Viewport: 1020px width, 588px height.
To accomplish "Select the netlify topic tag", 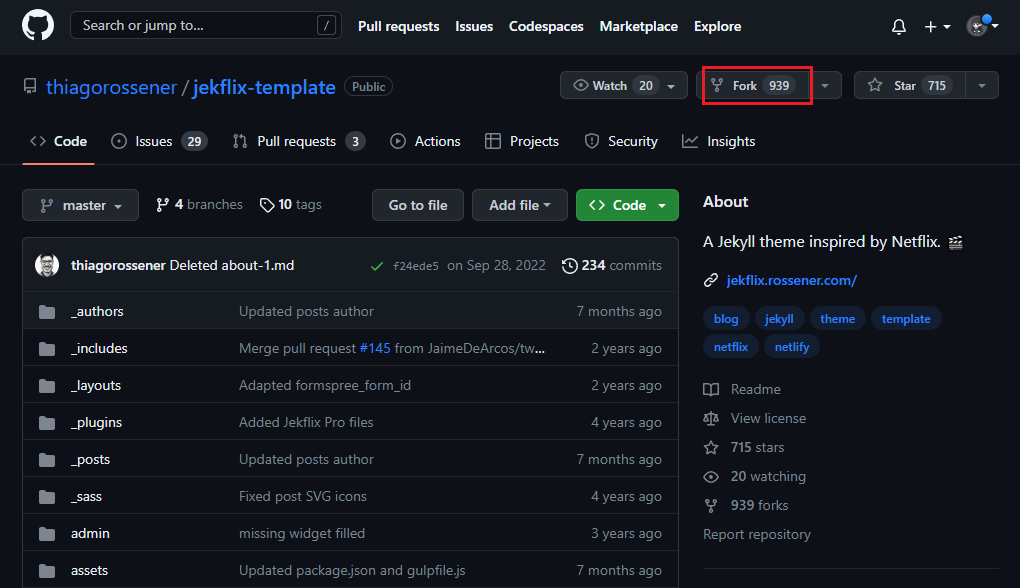I will pos(792,347).
